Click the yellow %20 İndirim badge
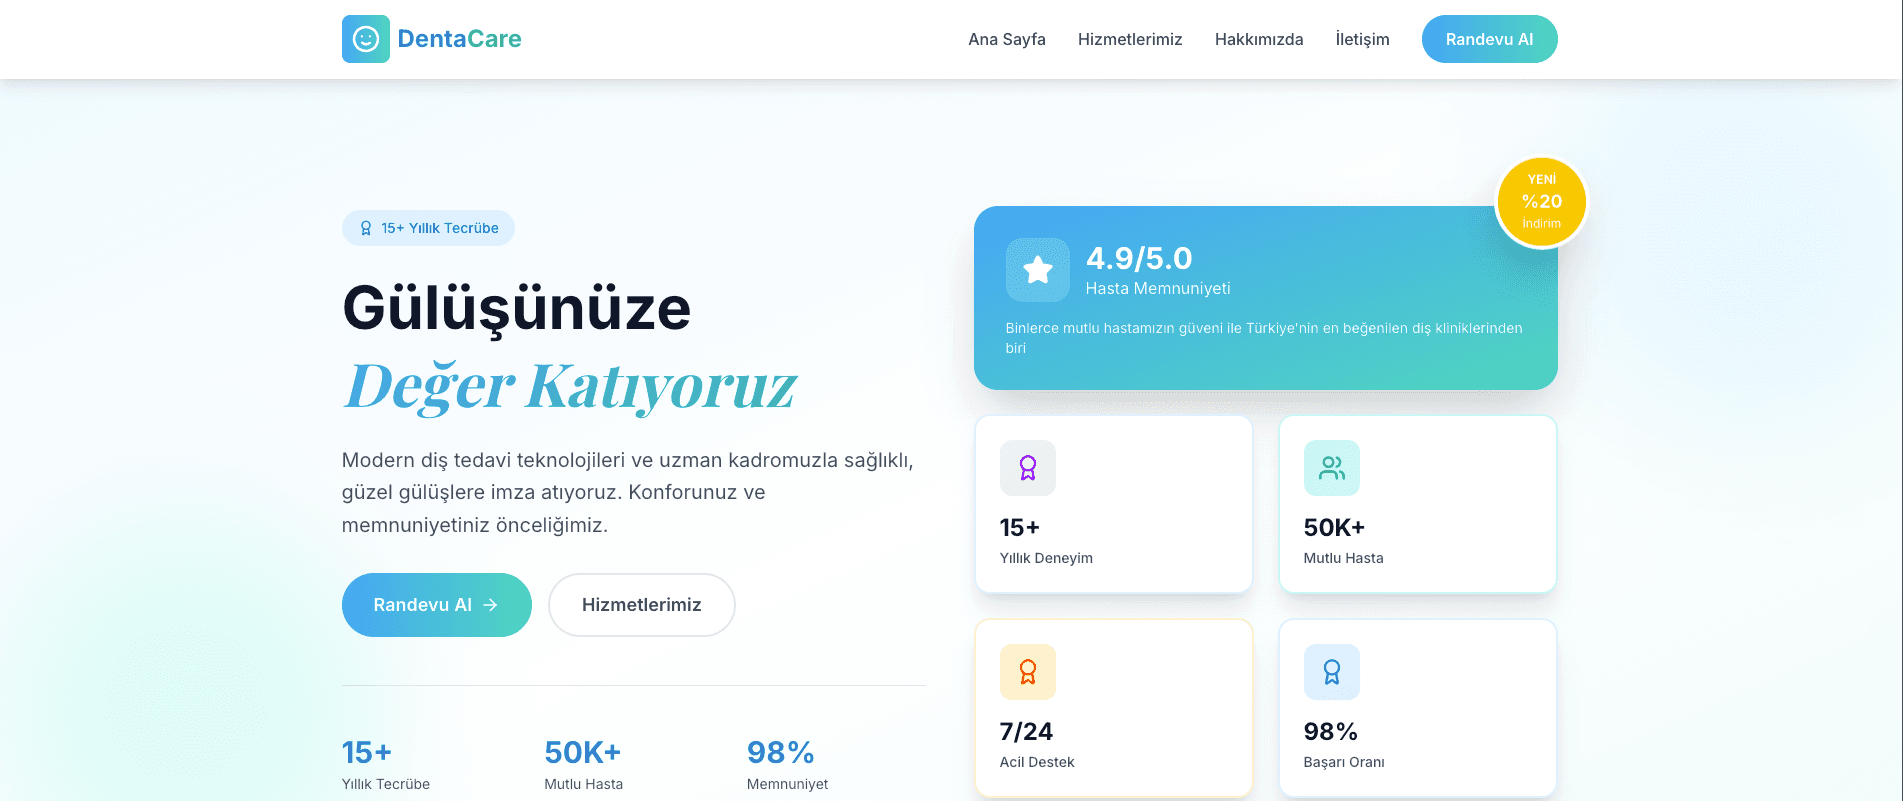 [1541, 201]
